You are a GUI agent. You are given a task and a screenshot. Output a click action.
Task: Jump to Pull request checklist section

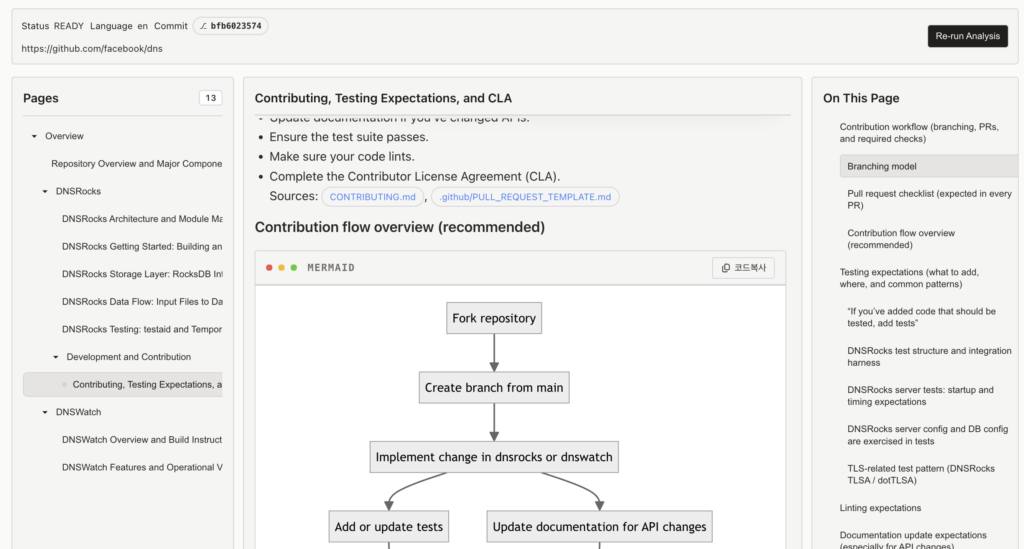click(929, 199)
